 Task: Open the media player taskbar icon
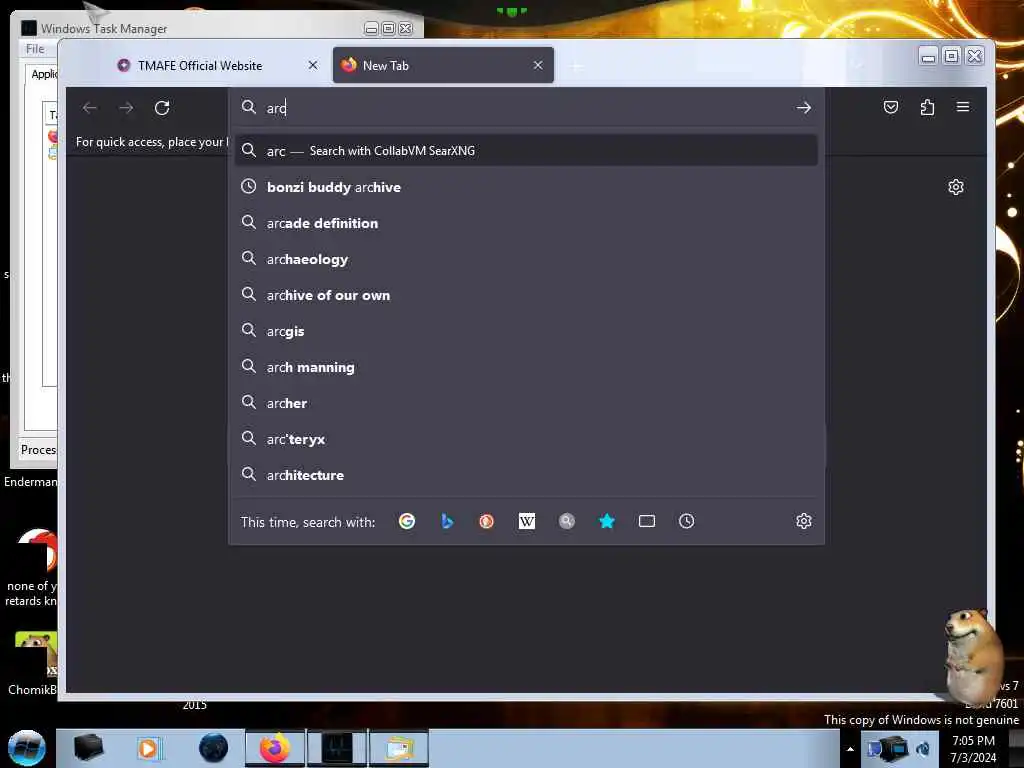click(x=148, y=748)
